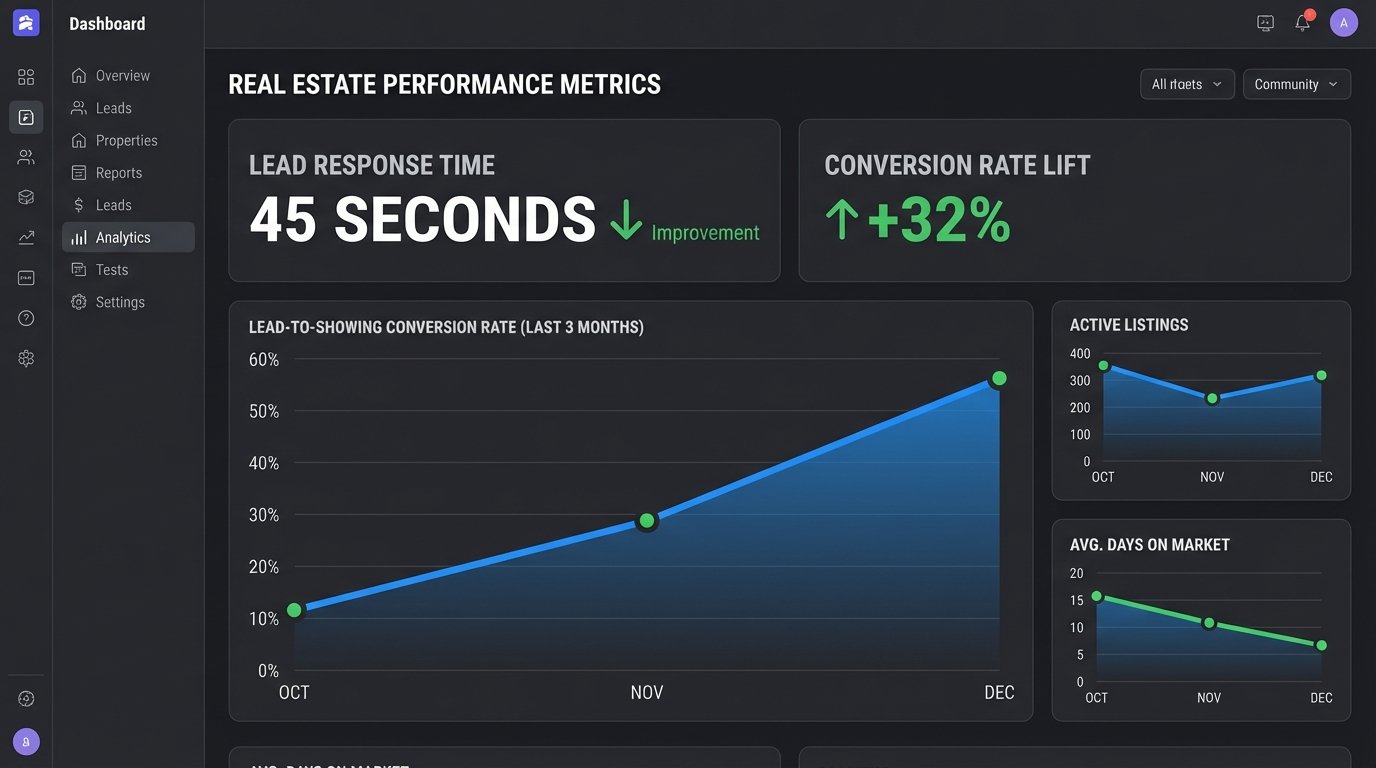1376x768 pixels.
Task: Click the notifications bell icon
Action: 1302,22
